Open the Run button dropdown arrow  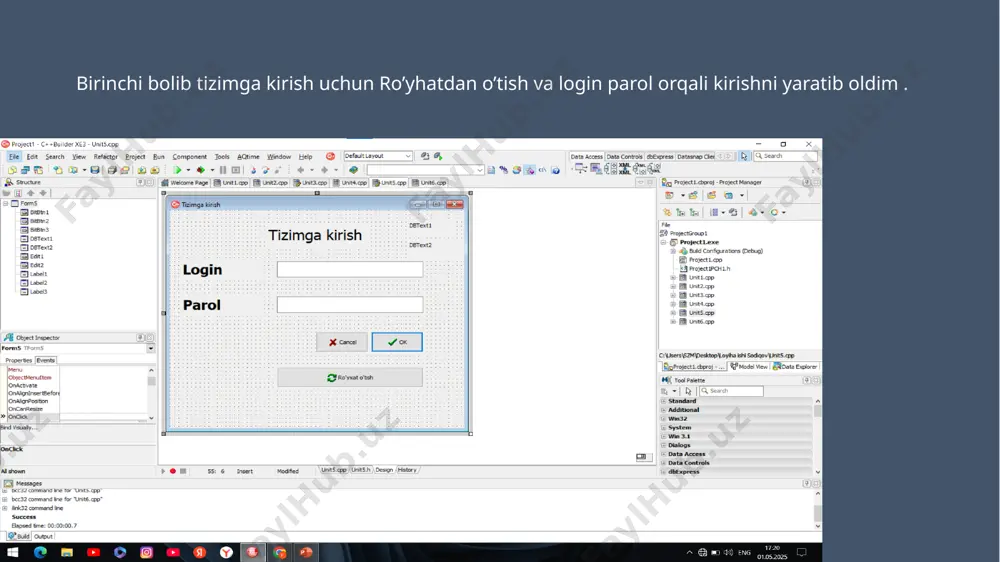tap(188, 170)
